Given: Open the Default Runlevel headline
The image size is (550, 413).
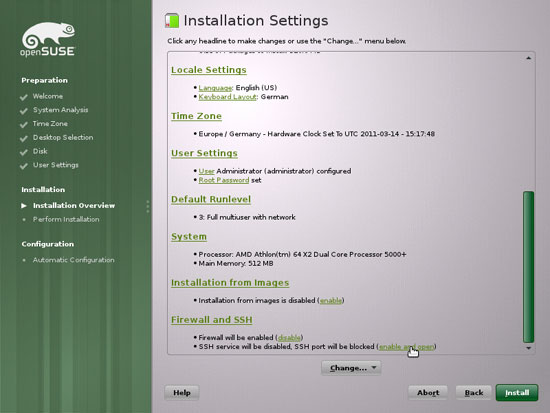Looking at the screenshot, I should click(x=211, y=199).
